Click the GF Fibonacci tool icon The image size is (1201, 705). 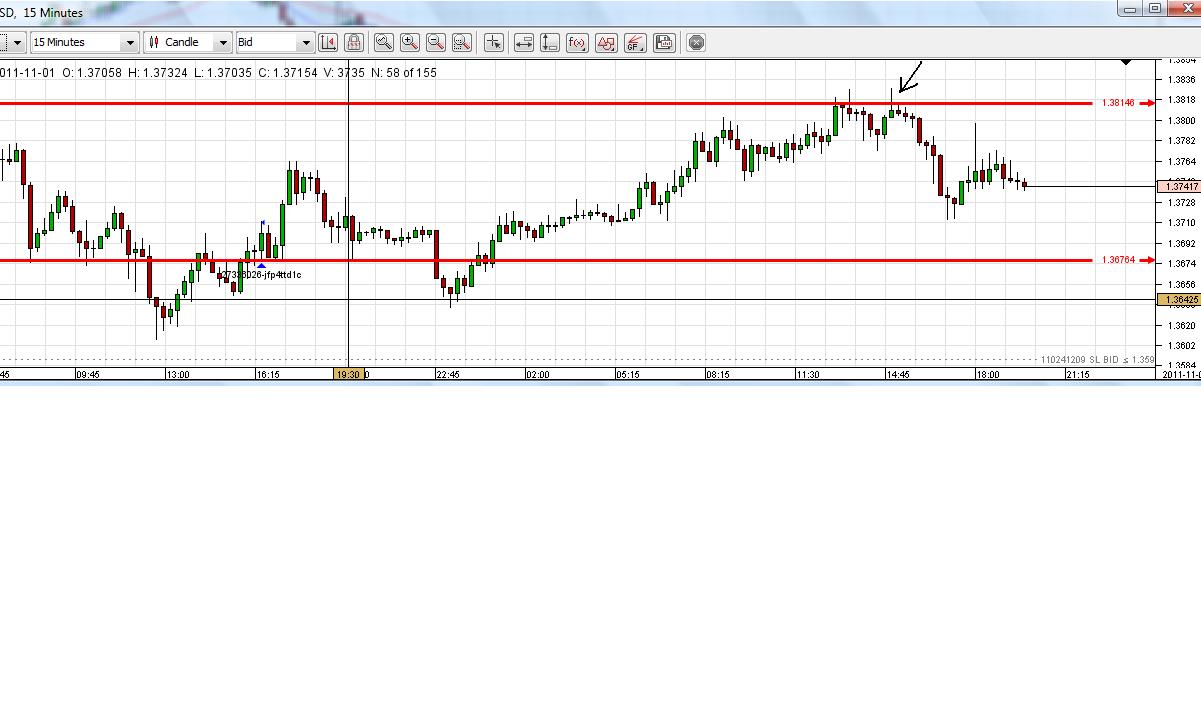pos(634,42)
